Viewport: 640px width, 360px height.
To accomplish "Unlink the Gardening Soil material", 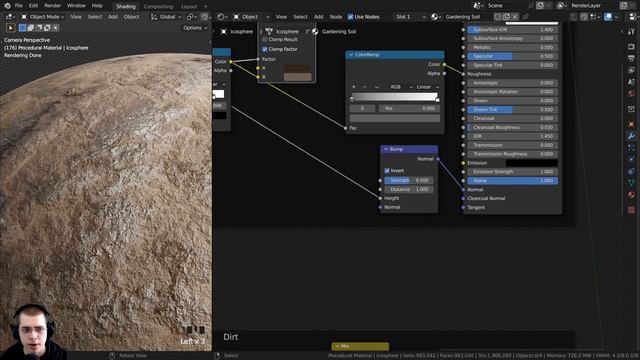I will [515, 17].
